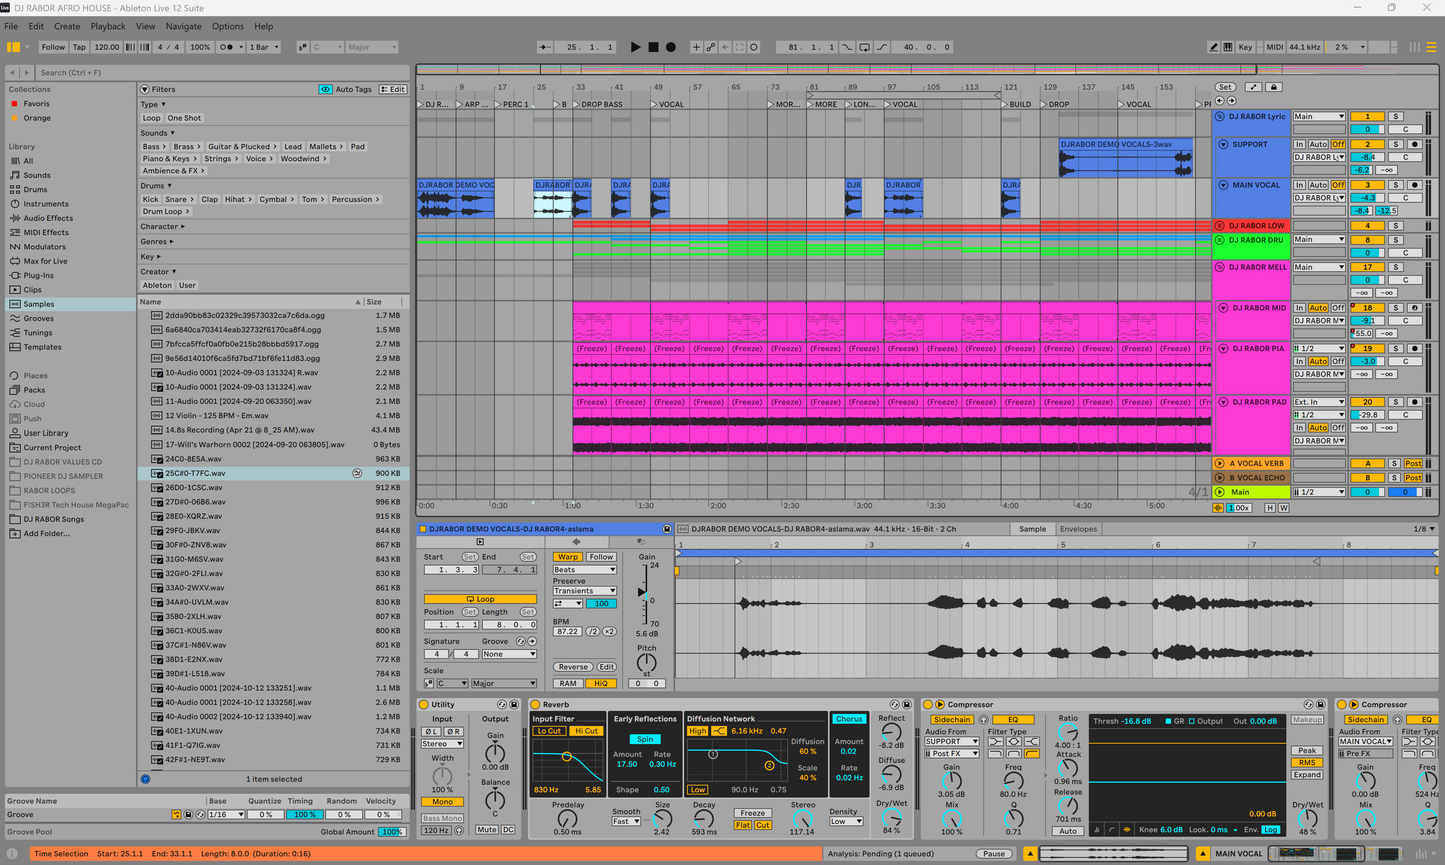Click the Edit button beside Auto Tags
Viewport: 1445px width, 865px height.
(x=393, y=89)
